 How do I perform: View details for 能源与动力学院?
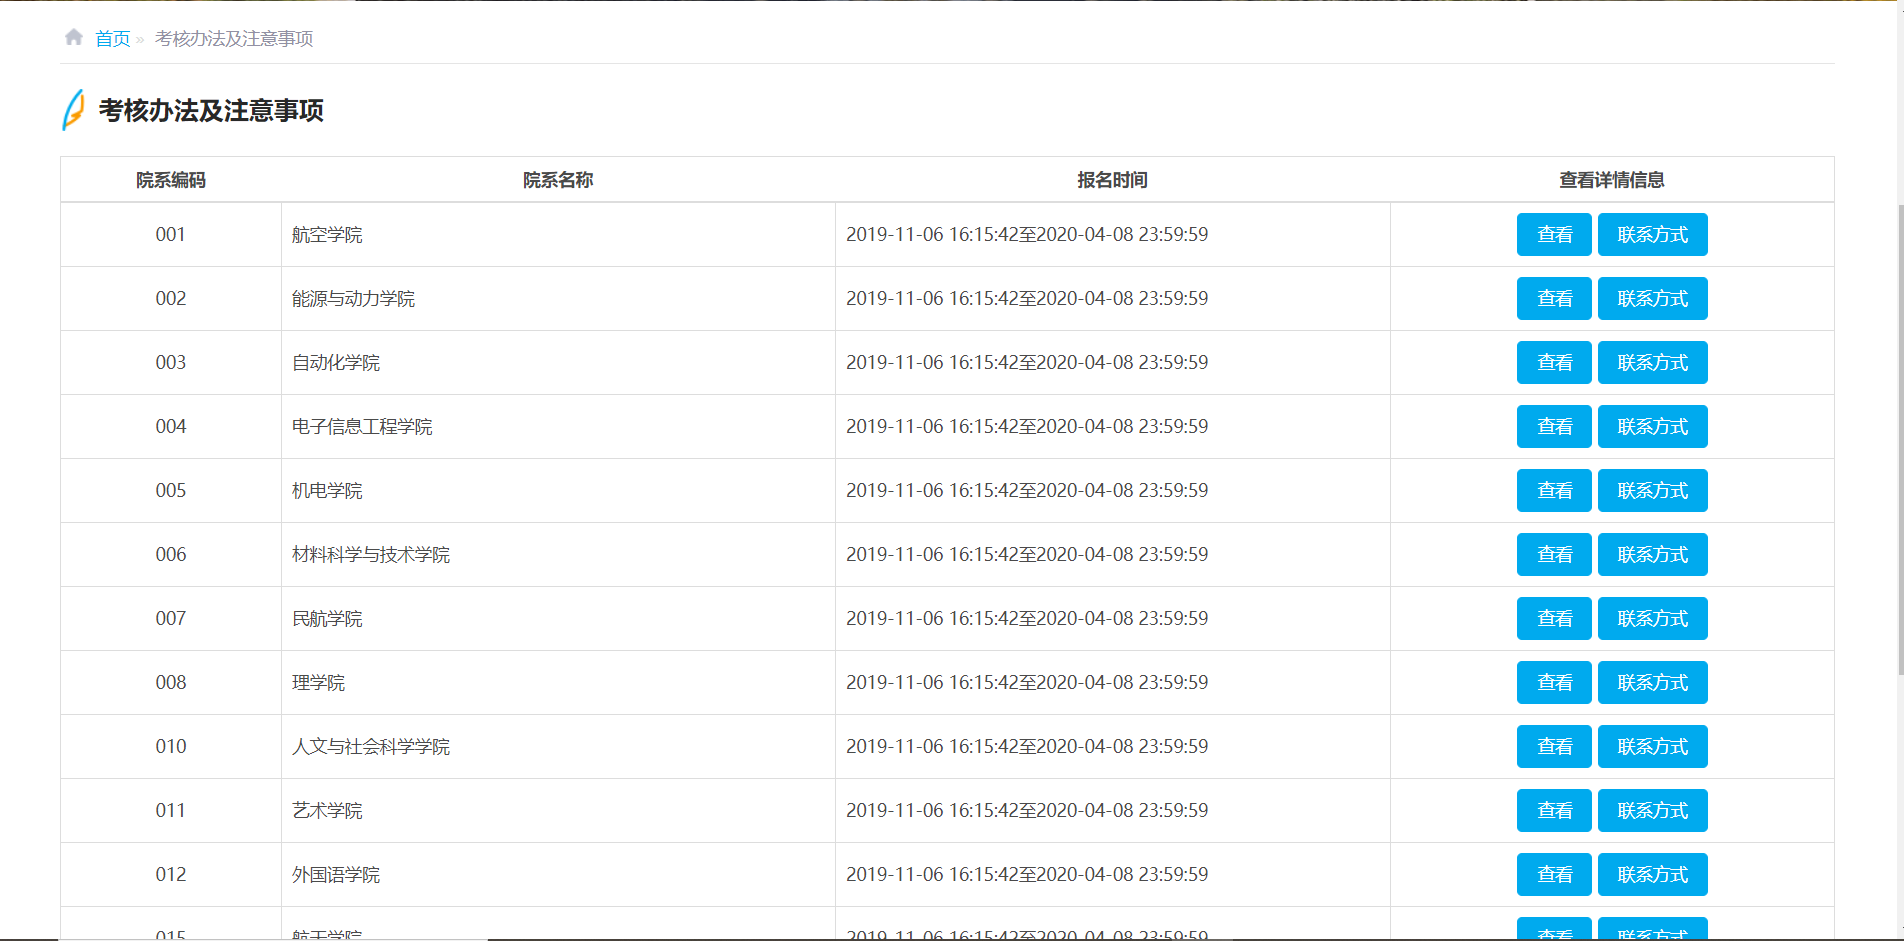coord(1554,298)
